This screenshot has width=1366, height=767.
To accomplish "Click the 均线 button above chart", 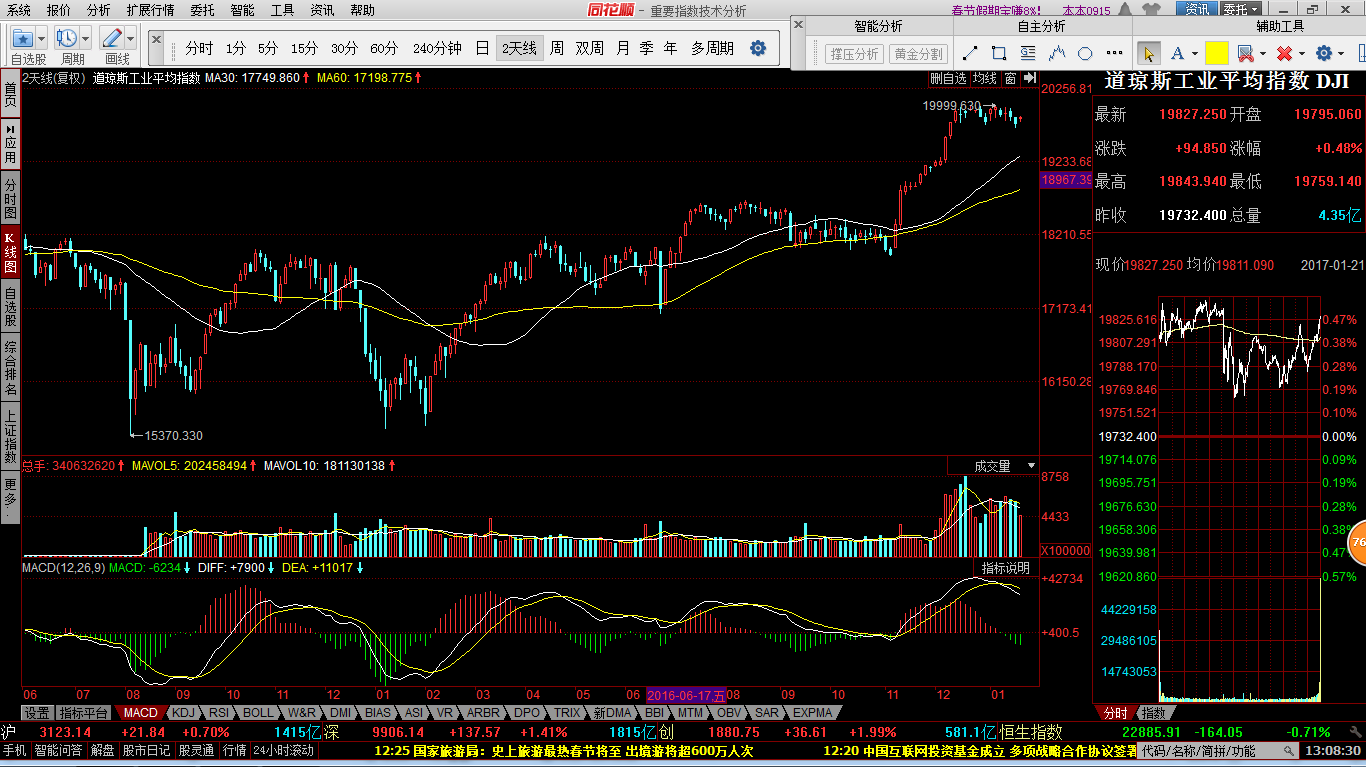I will tap(985, 78).
